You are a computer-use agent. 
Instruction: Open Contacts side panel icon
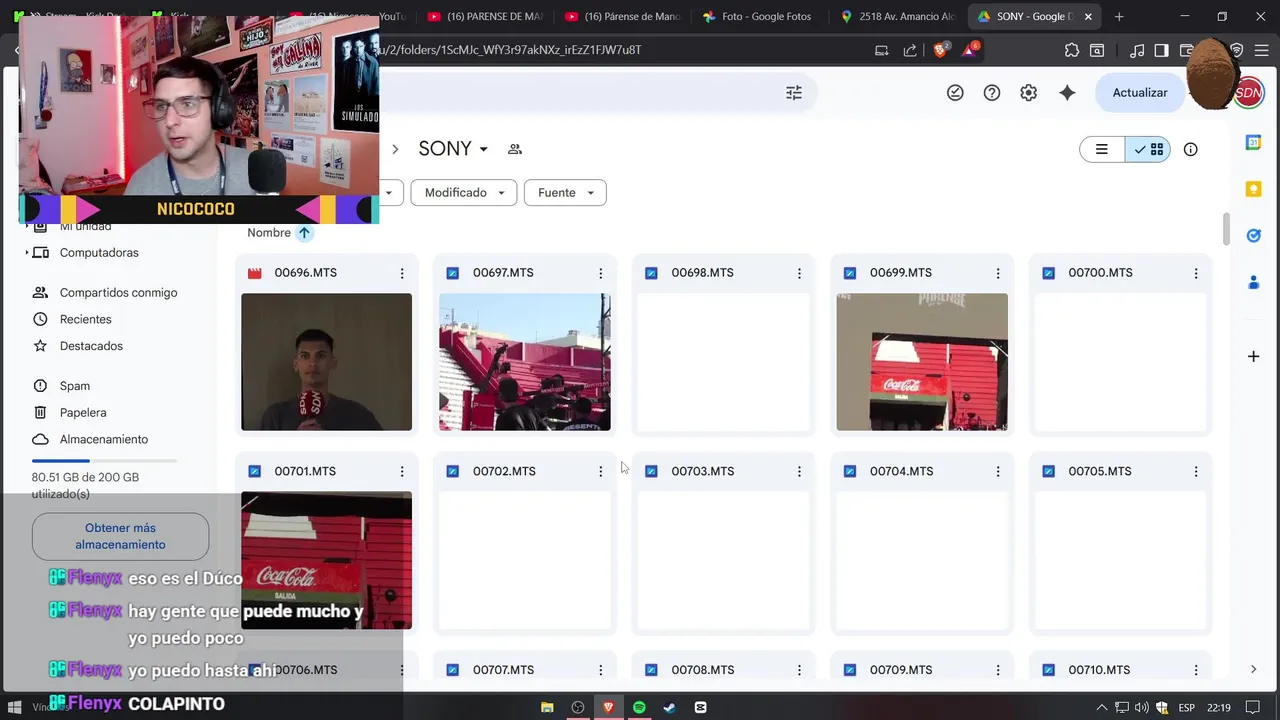[x=1253, y=283]
